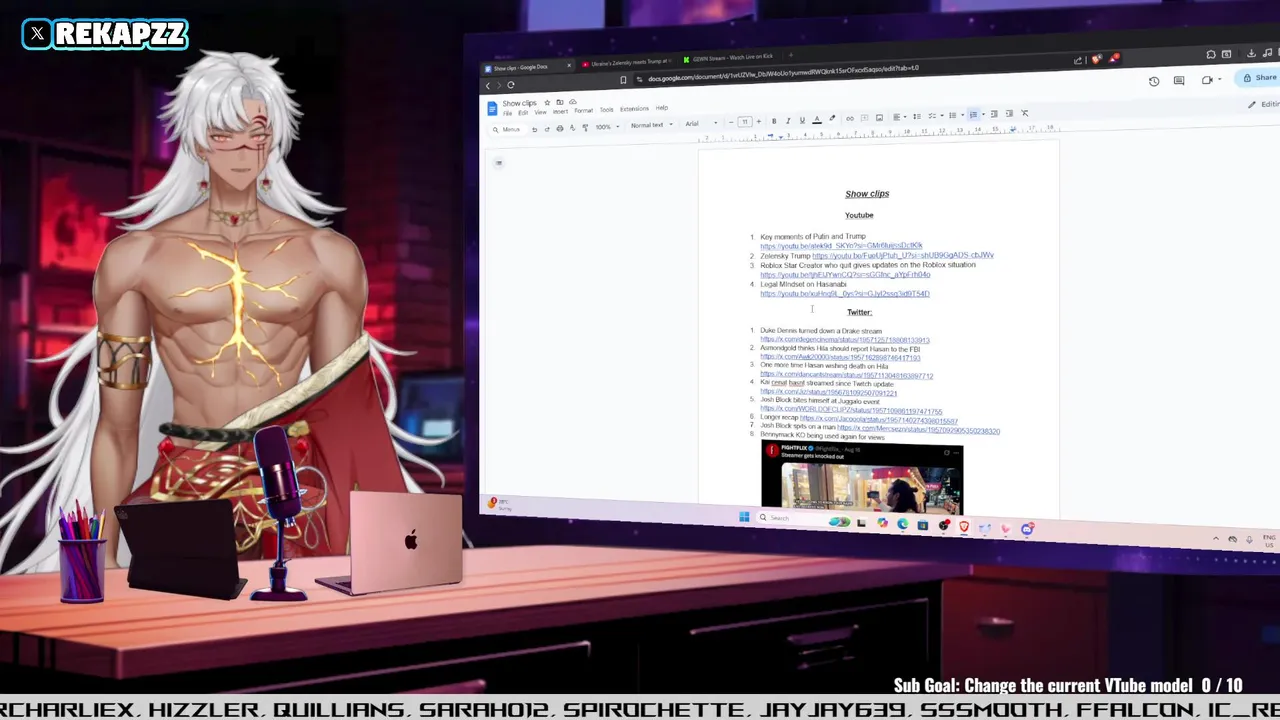The height and width of the screenshot is (720, 1280).
Task: Toggle bold formatting
Action: click(774, 121)
